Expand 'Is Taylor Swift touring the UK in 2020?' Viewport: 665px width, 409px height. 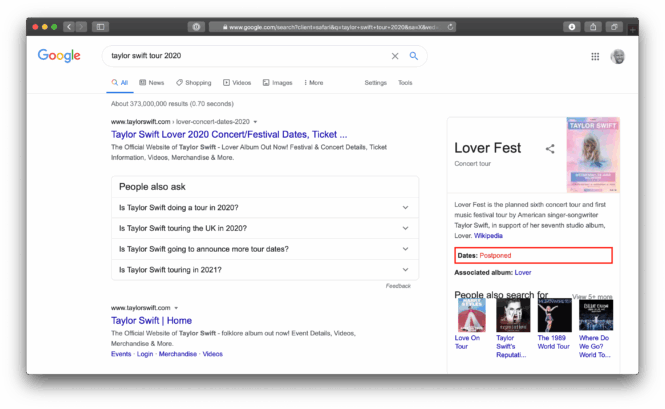click(x=405, y=228)
